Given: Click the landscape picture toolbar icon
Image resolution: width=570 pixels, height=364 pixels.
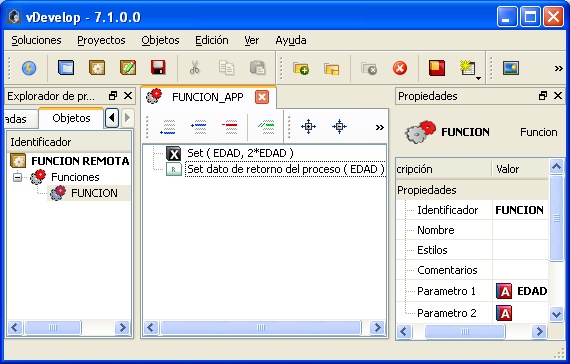Looking at the screenshot, I should [x=511, y=68].
